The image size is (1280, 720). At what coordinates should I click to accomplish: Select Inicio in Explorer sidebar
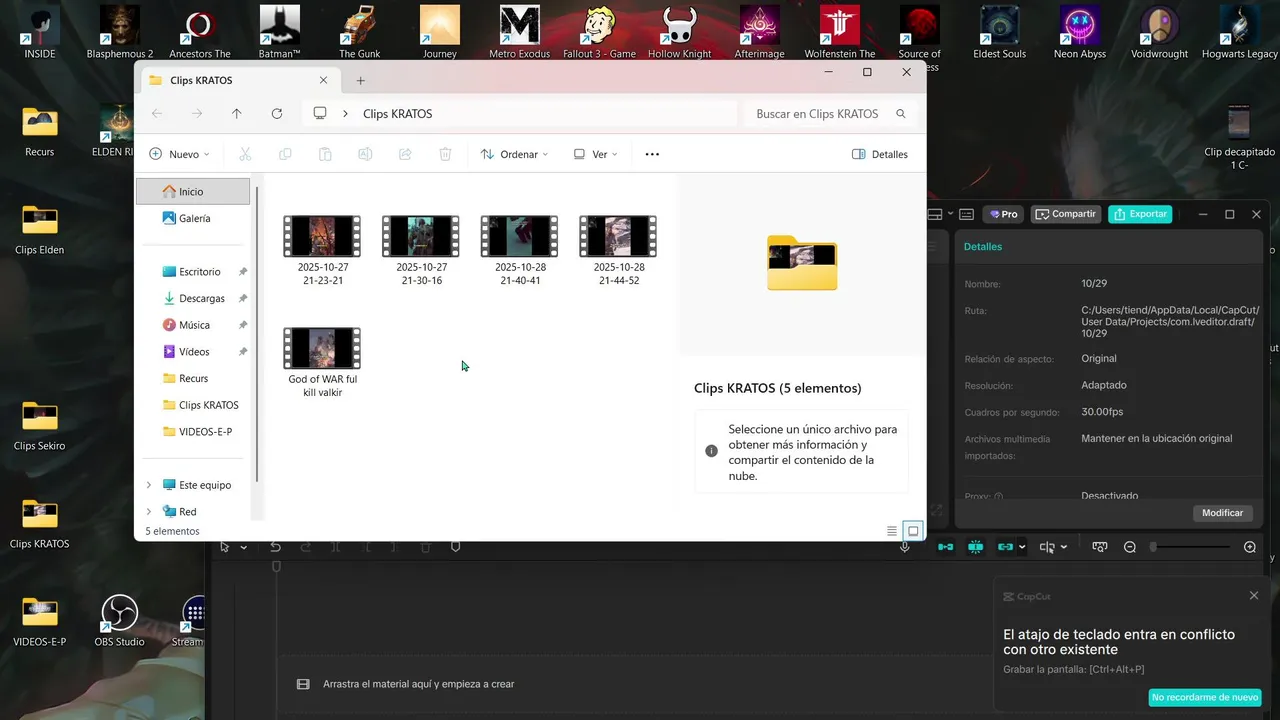[193, 191]
